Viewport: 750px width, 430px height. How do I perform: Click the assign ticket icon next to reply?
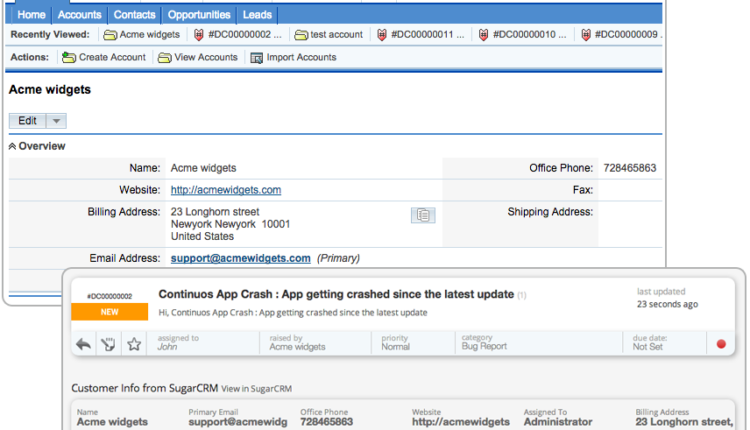pos(107,344)
